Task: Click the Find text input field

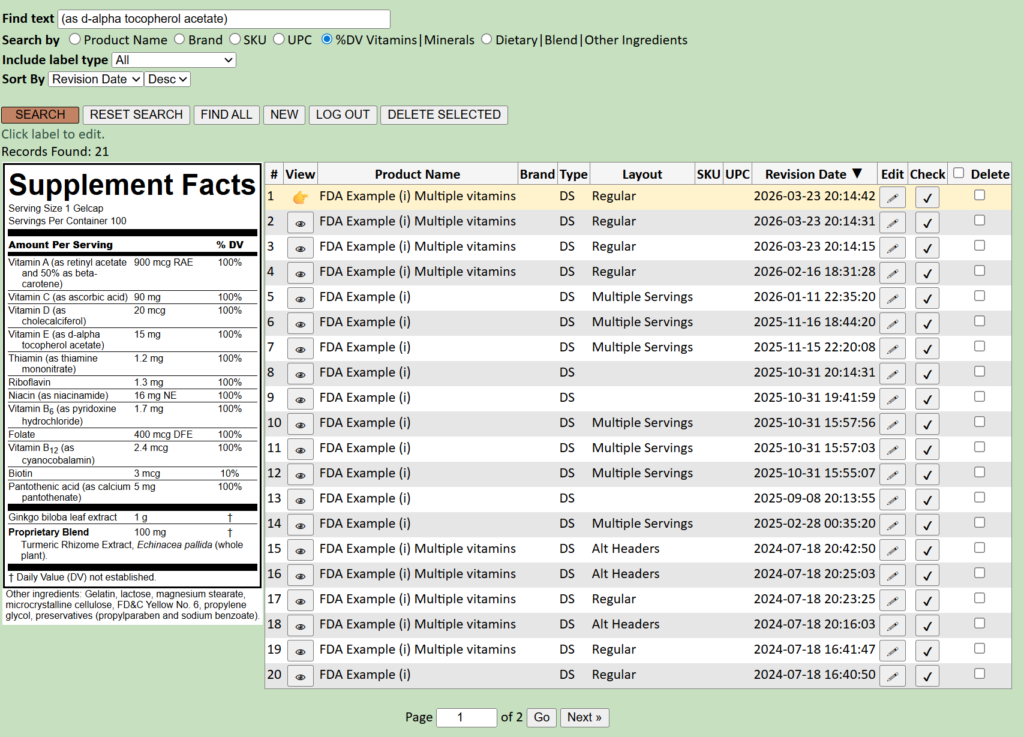Action: 224,19
